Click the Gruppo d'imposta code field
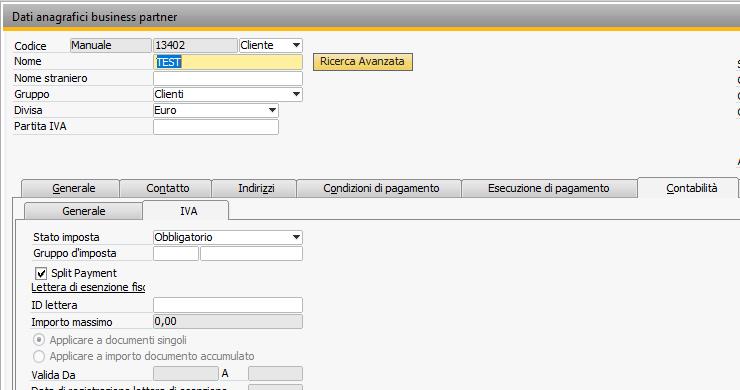 (176, 254)
